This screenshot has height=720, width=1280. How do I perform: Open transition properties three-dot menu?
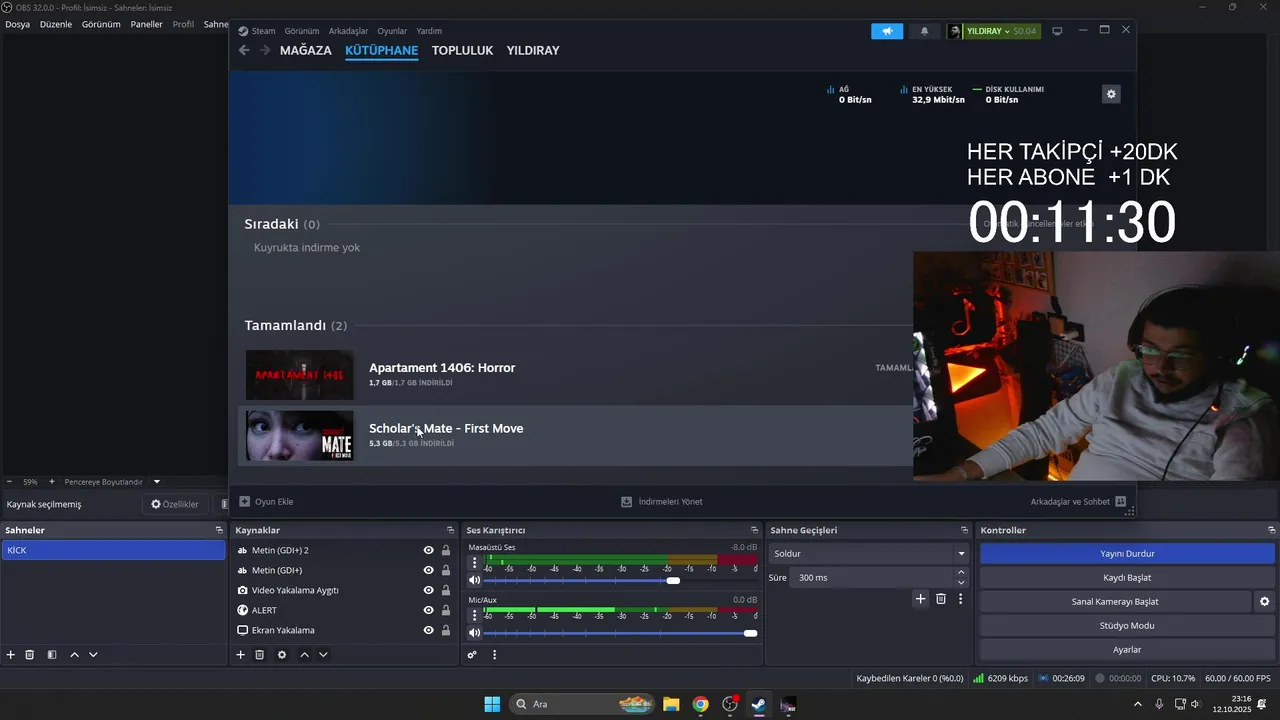pyautogui.click(x=961, y=599)
